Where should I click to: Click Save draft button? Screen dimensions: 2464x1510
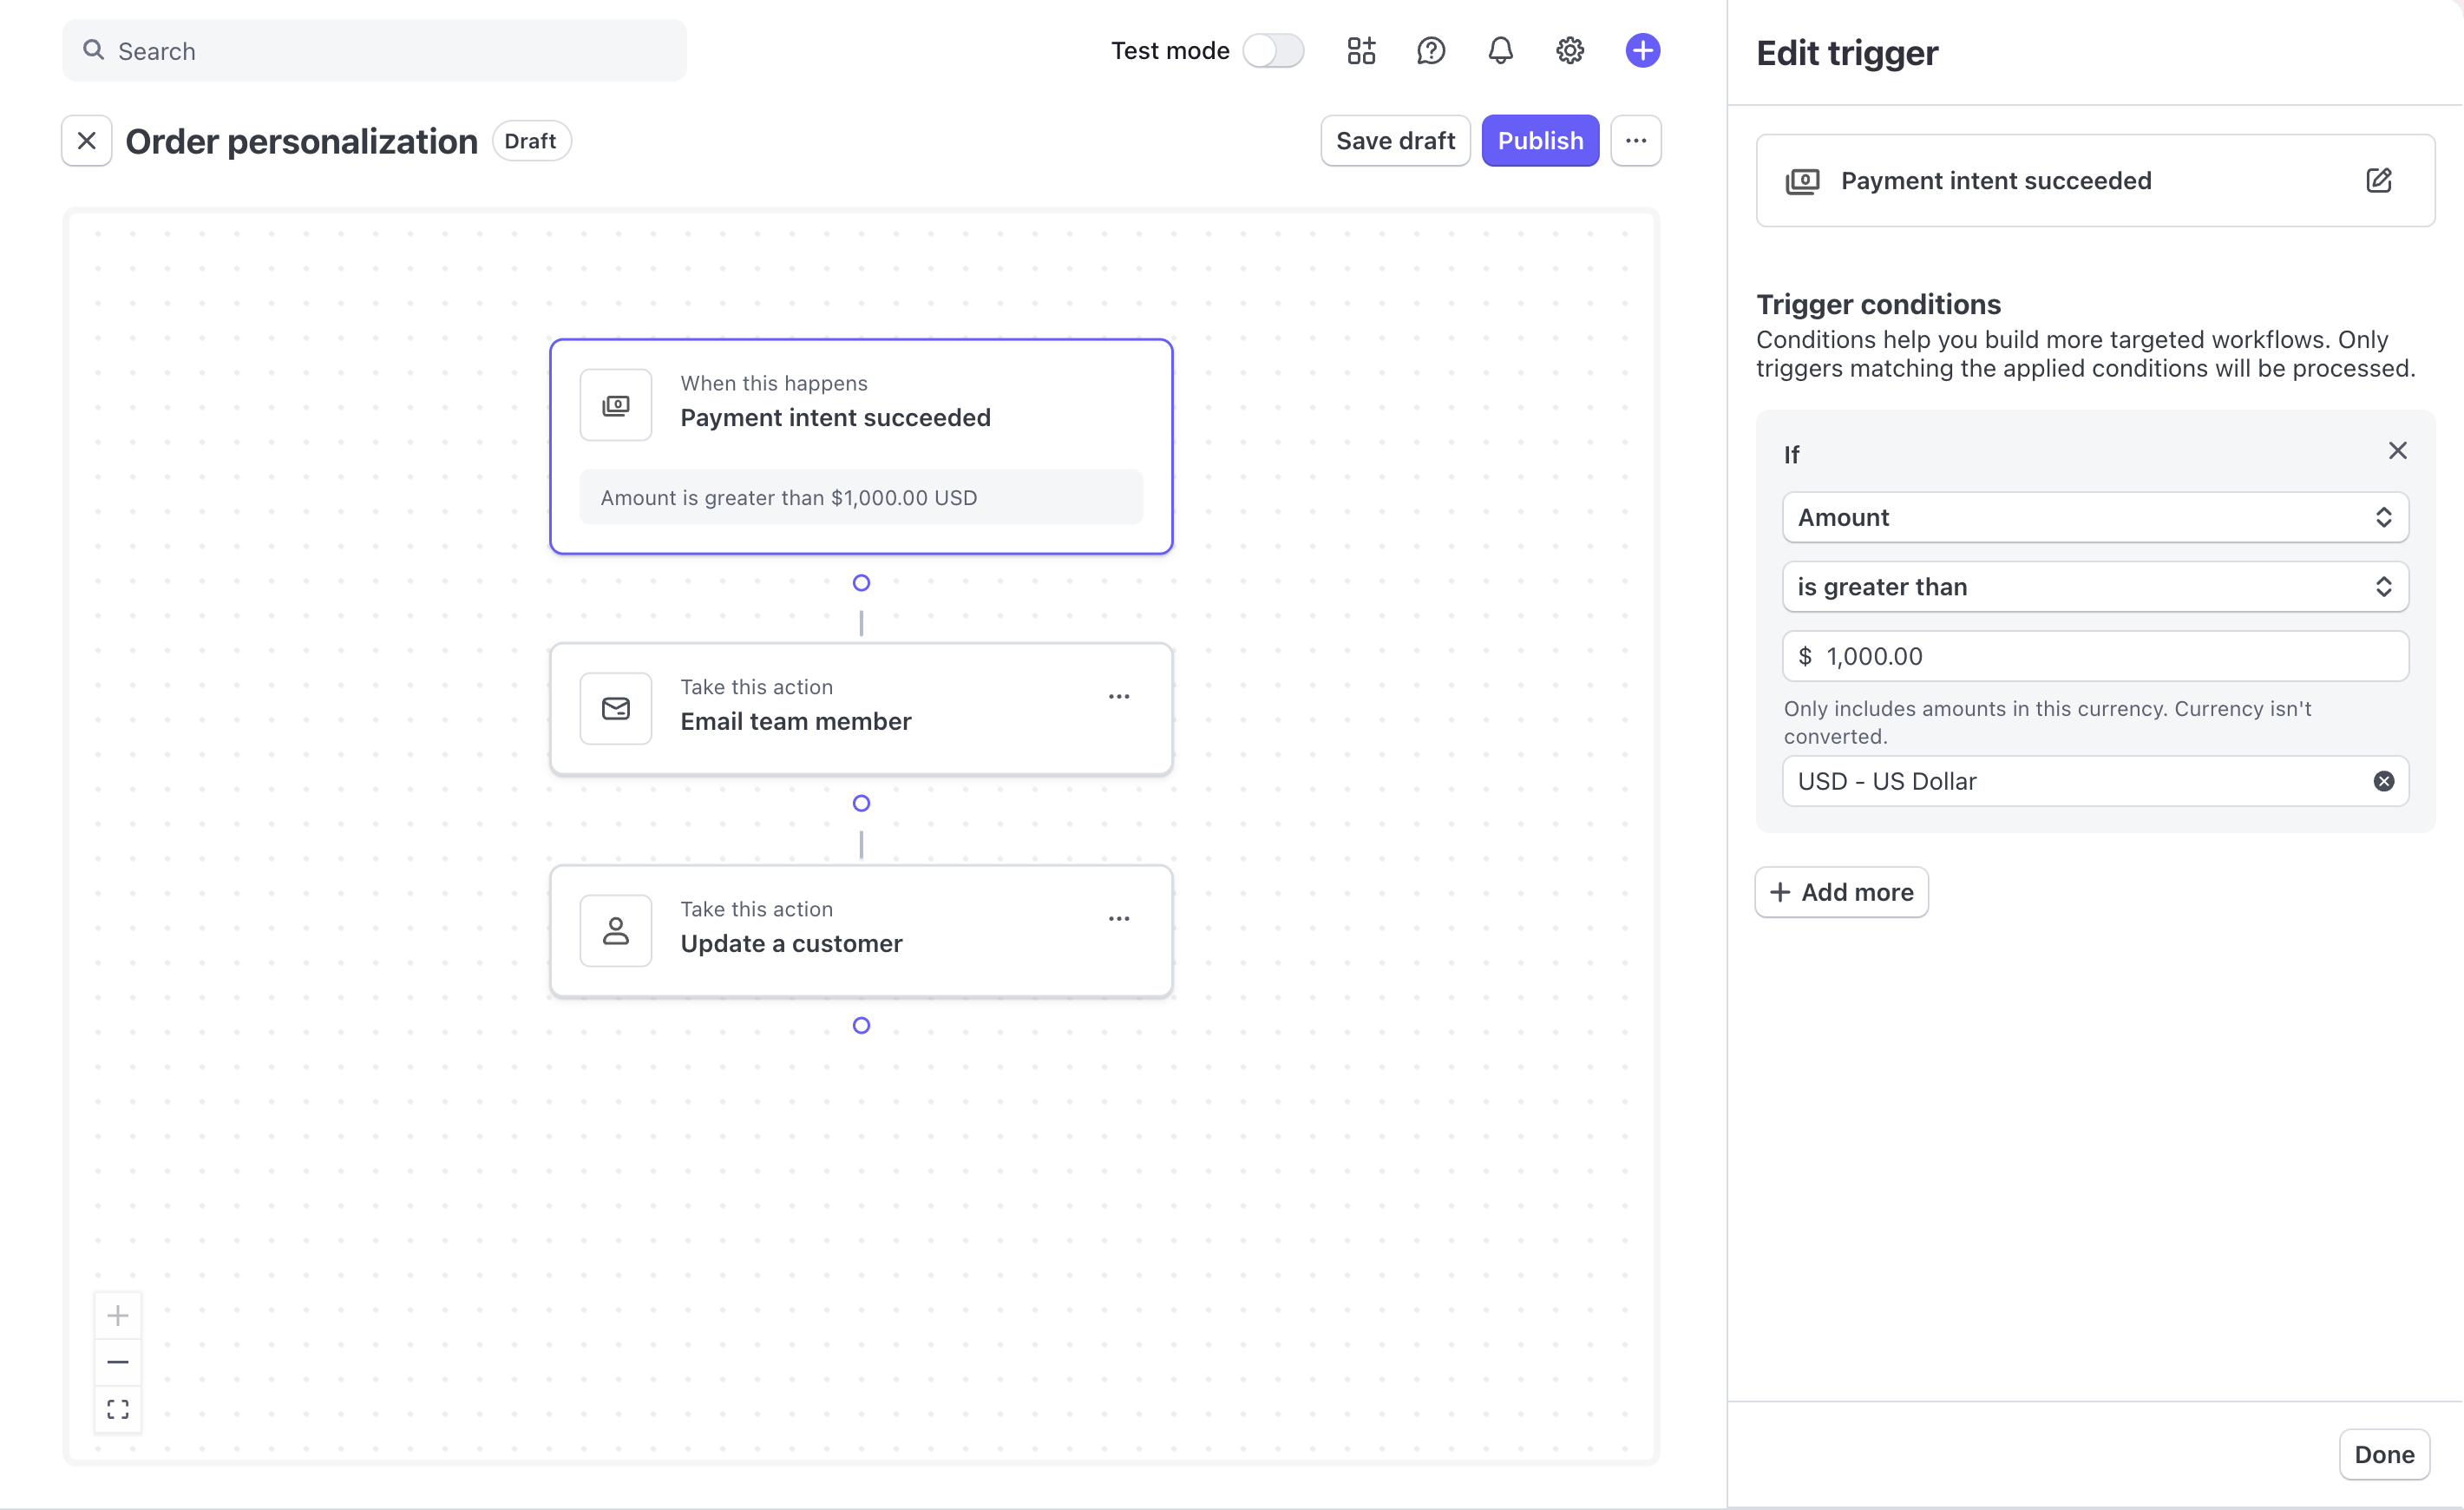coord(1395,141)
